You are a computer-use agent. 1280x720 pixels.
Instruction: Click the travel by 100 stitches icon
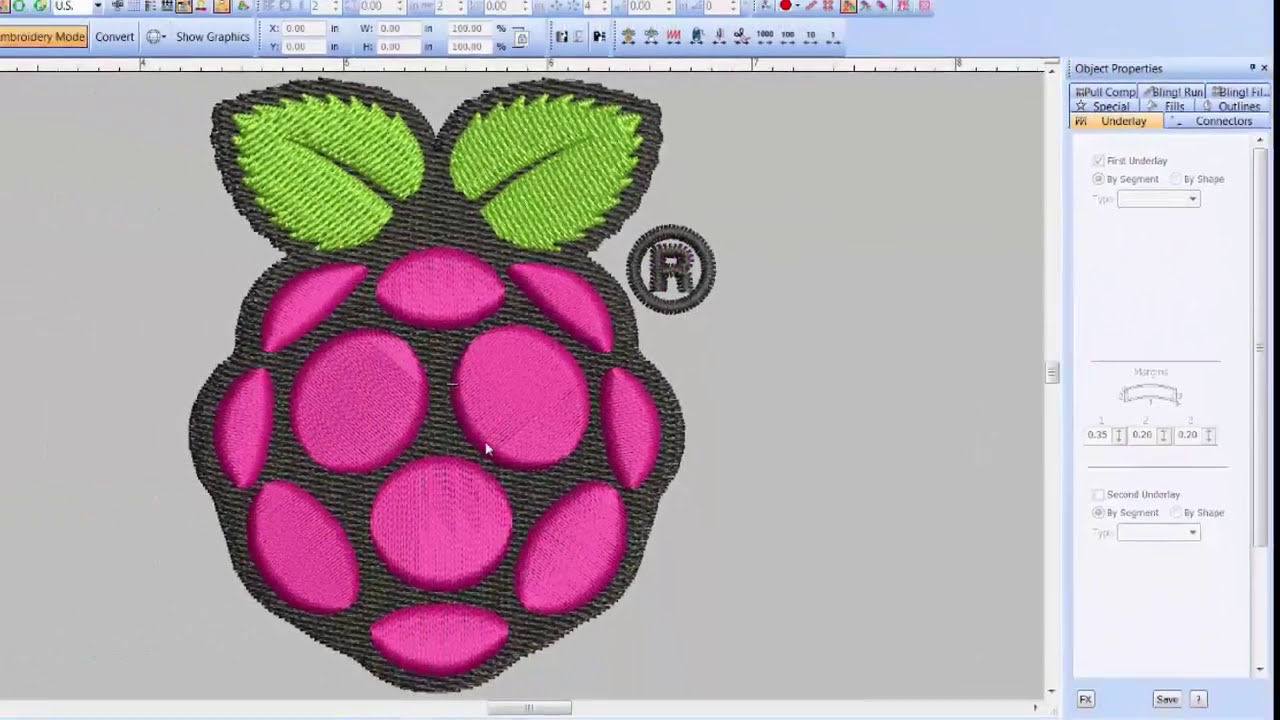788,36
